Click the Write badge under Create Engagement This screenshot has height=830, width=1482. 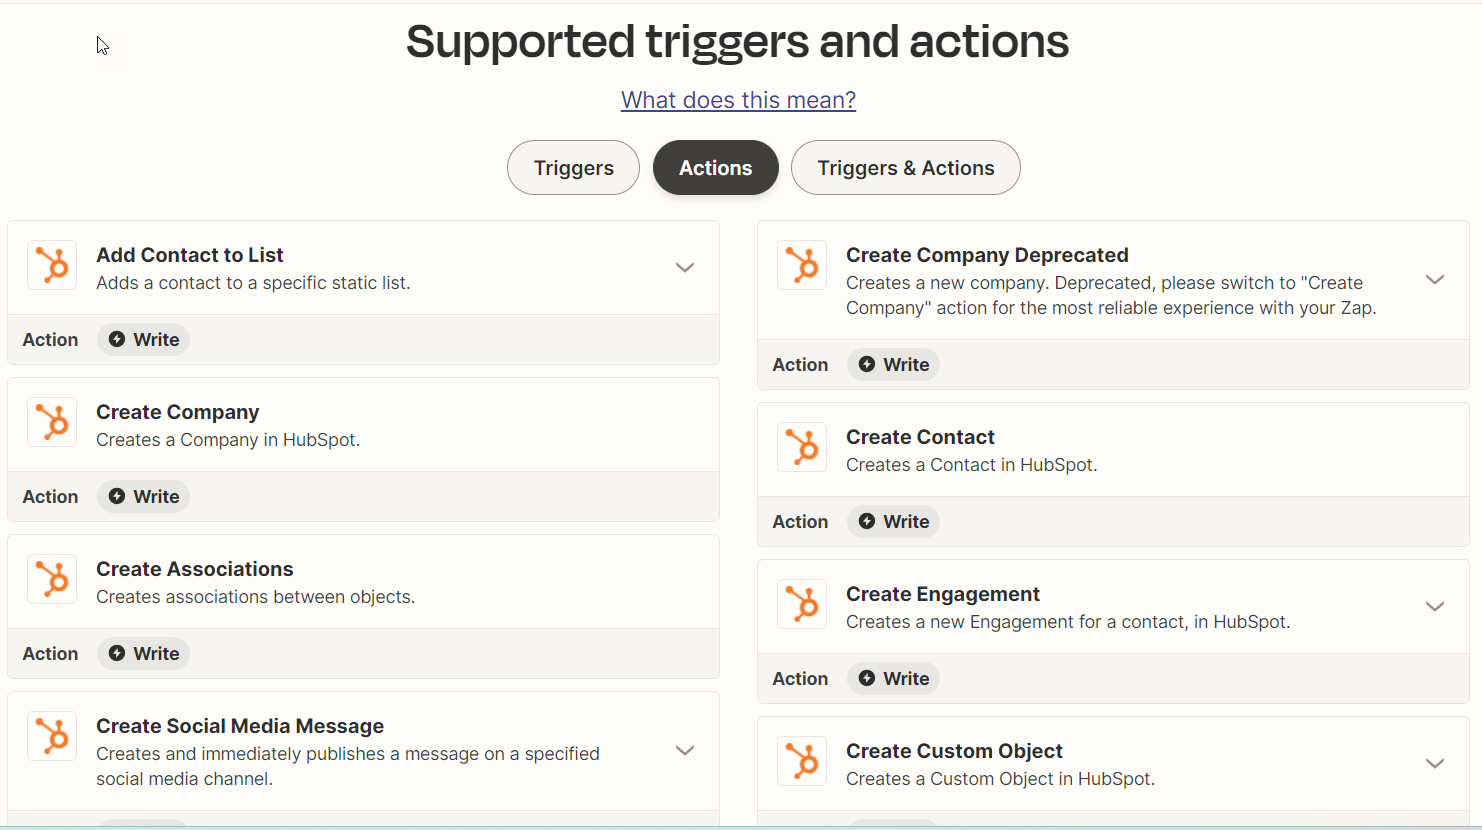click(893, 678)
